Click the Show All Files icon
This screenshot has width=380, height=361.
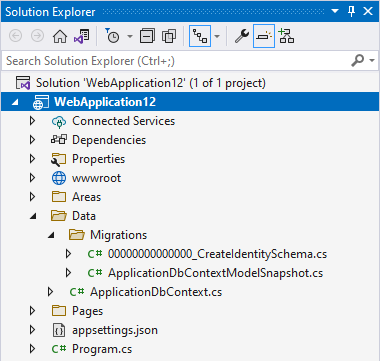tap(169, 36)
